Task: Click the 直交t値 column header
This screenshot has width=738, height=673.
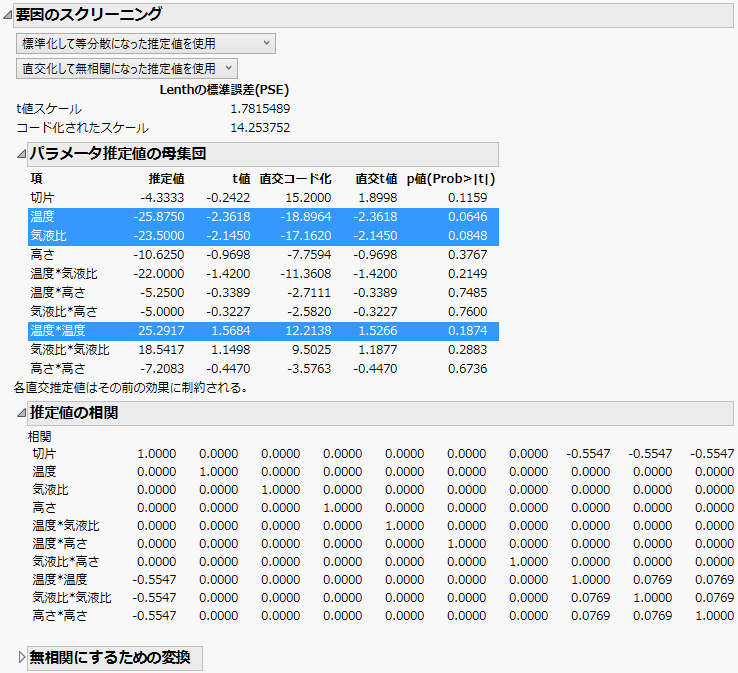Action: pos(376,179)
